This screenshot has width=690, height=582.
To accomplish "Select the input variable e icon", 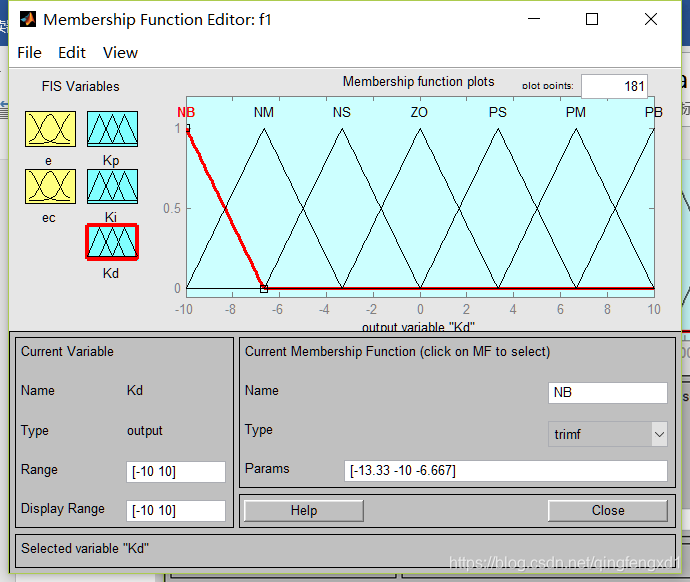I will coord(51,129).
